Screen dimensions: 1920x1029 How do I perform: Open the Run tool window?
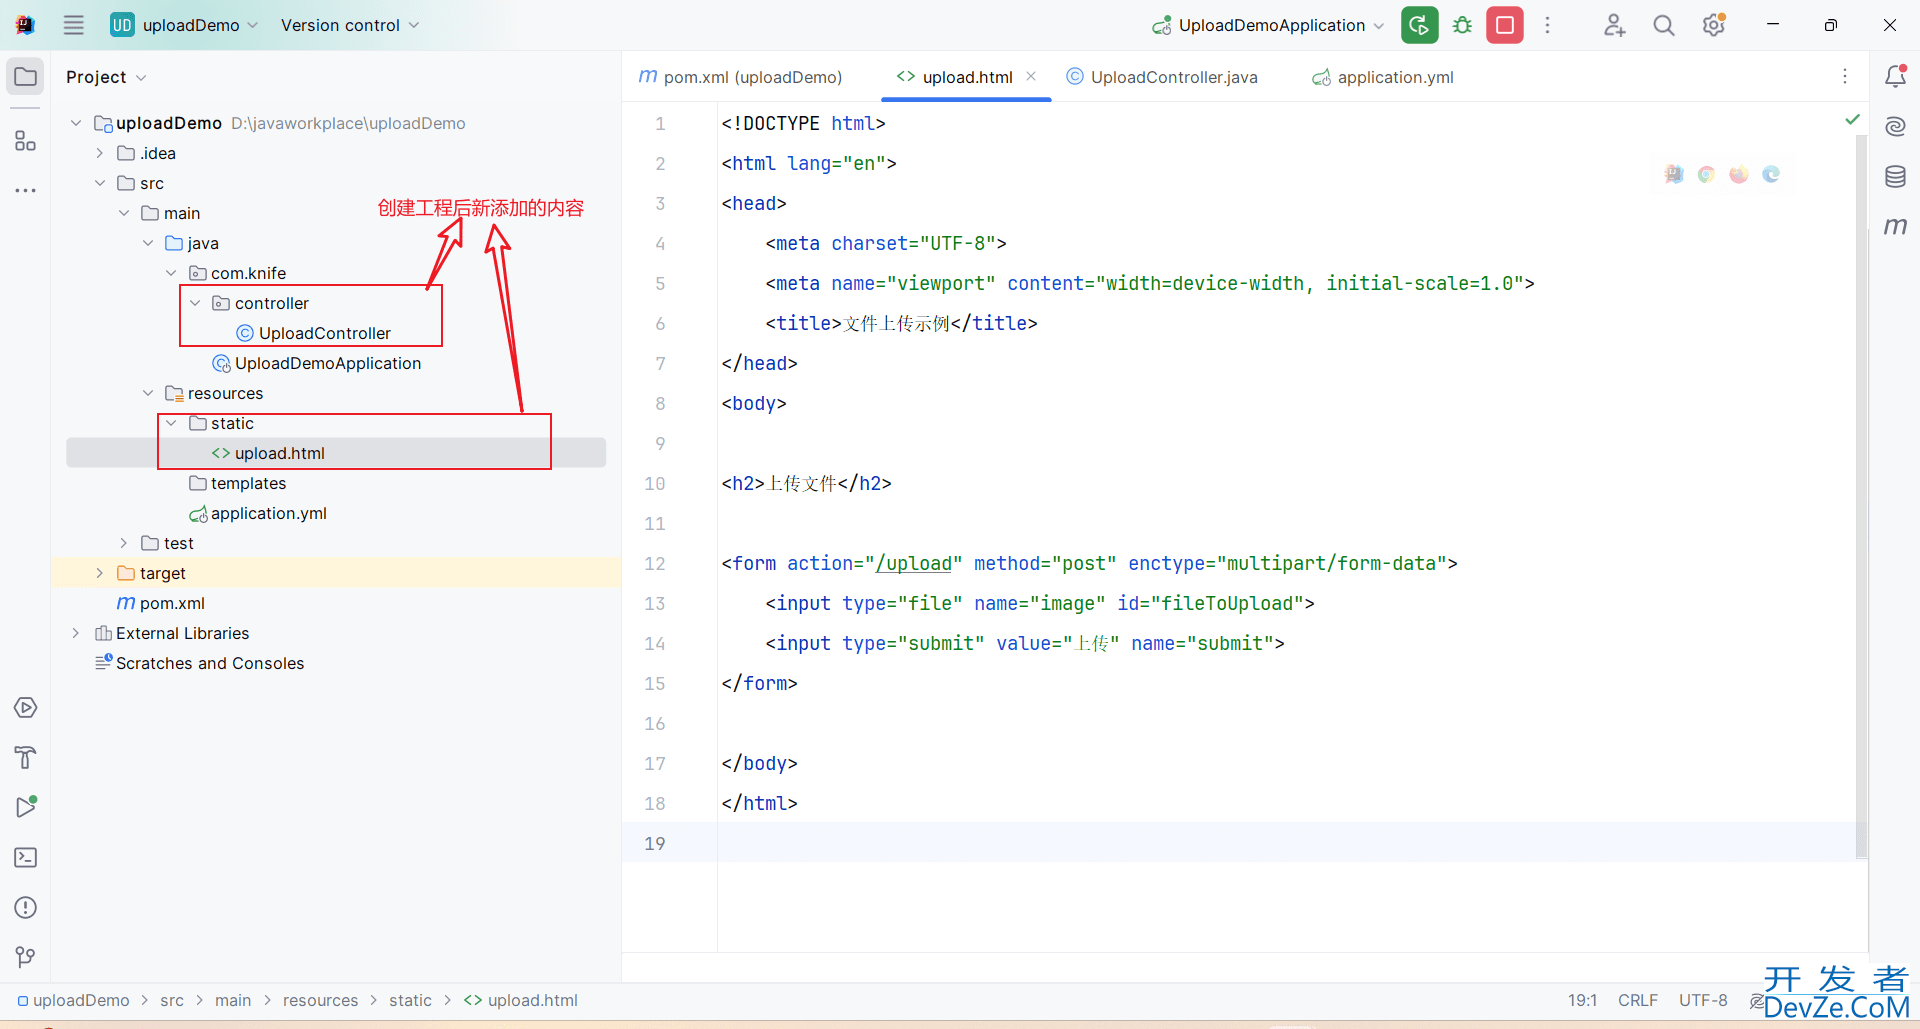[26, 807]
